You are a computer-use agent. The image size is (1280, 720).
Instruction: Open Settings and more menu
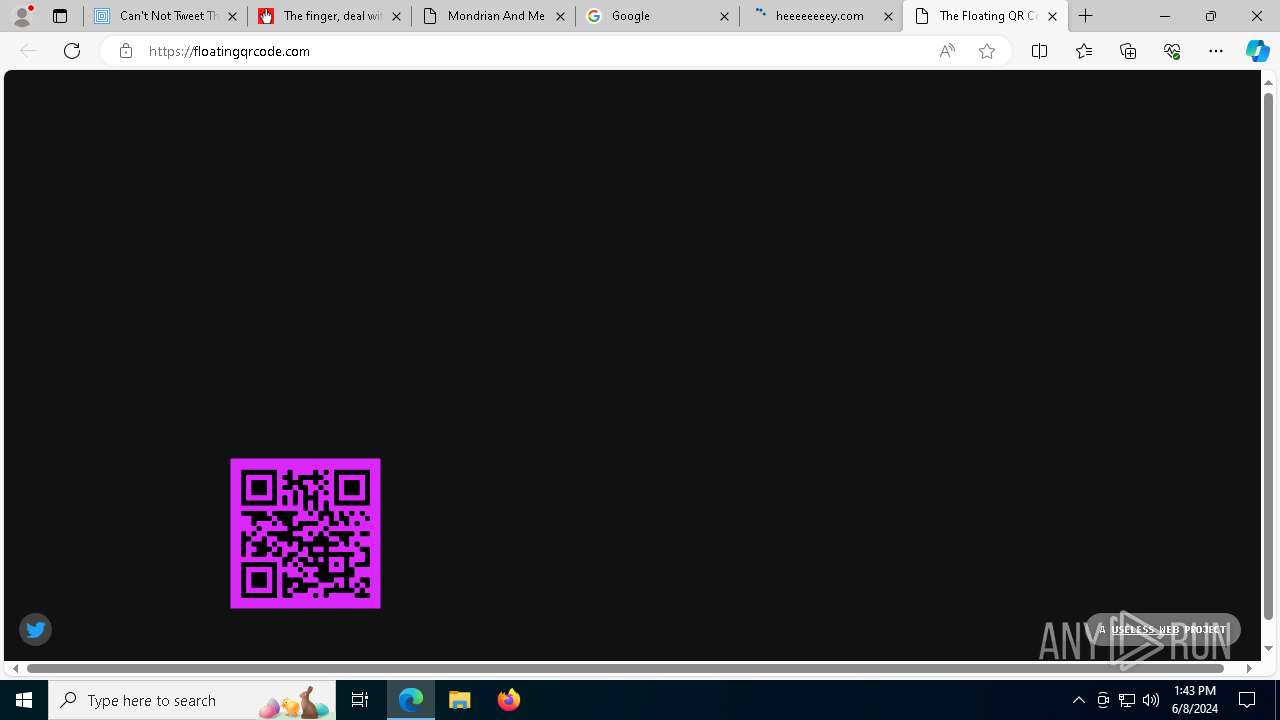[x=1216, y=51]
